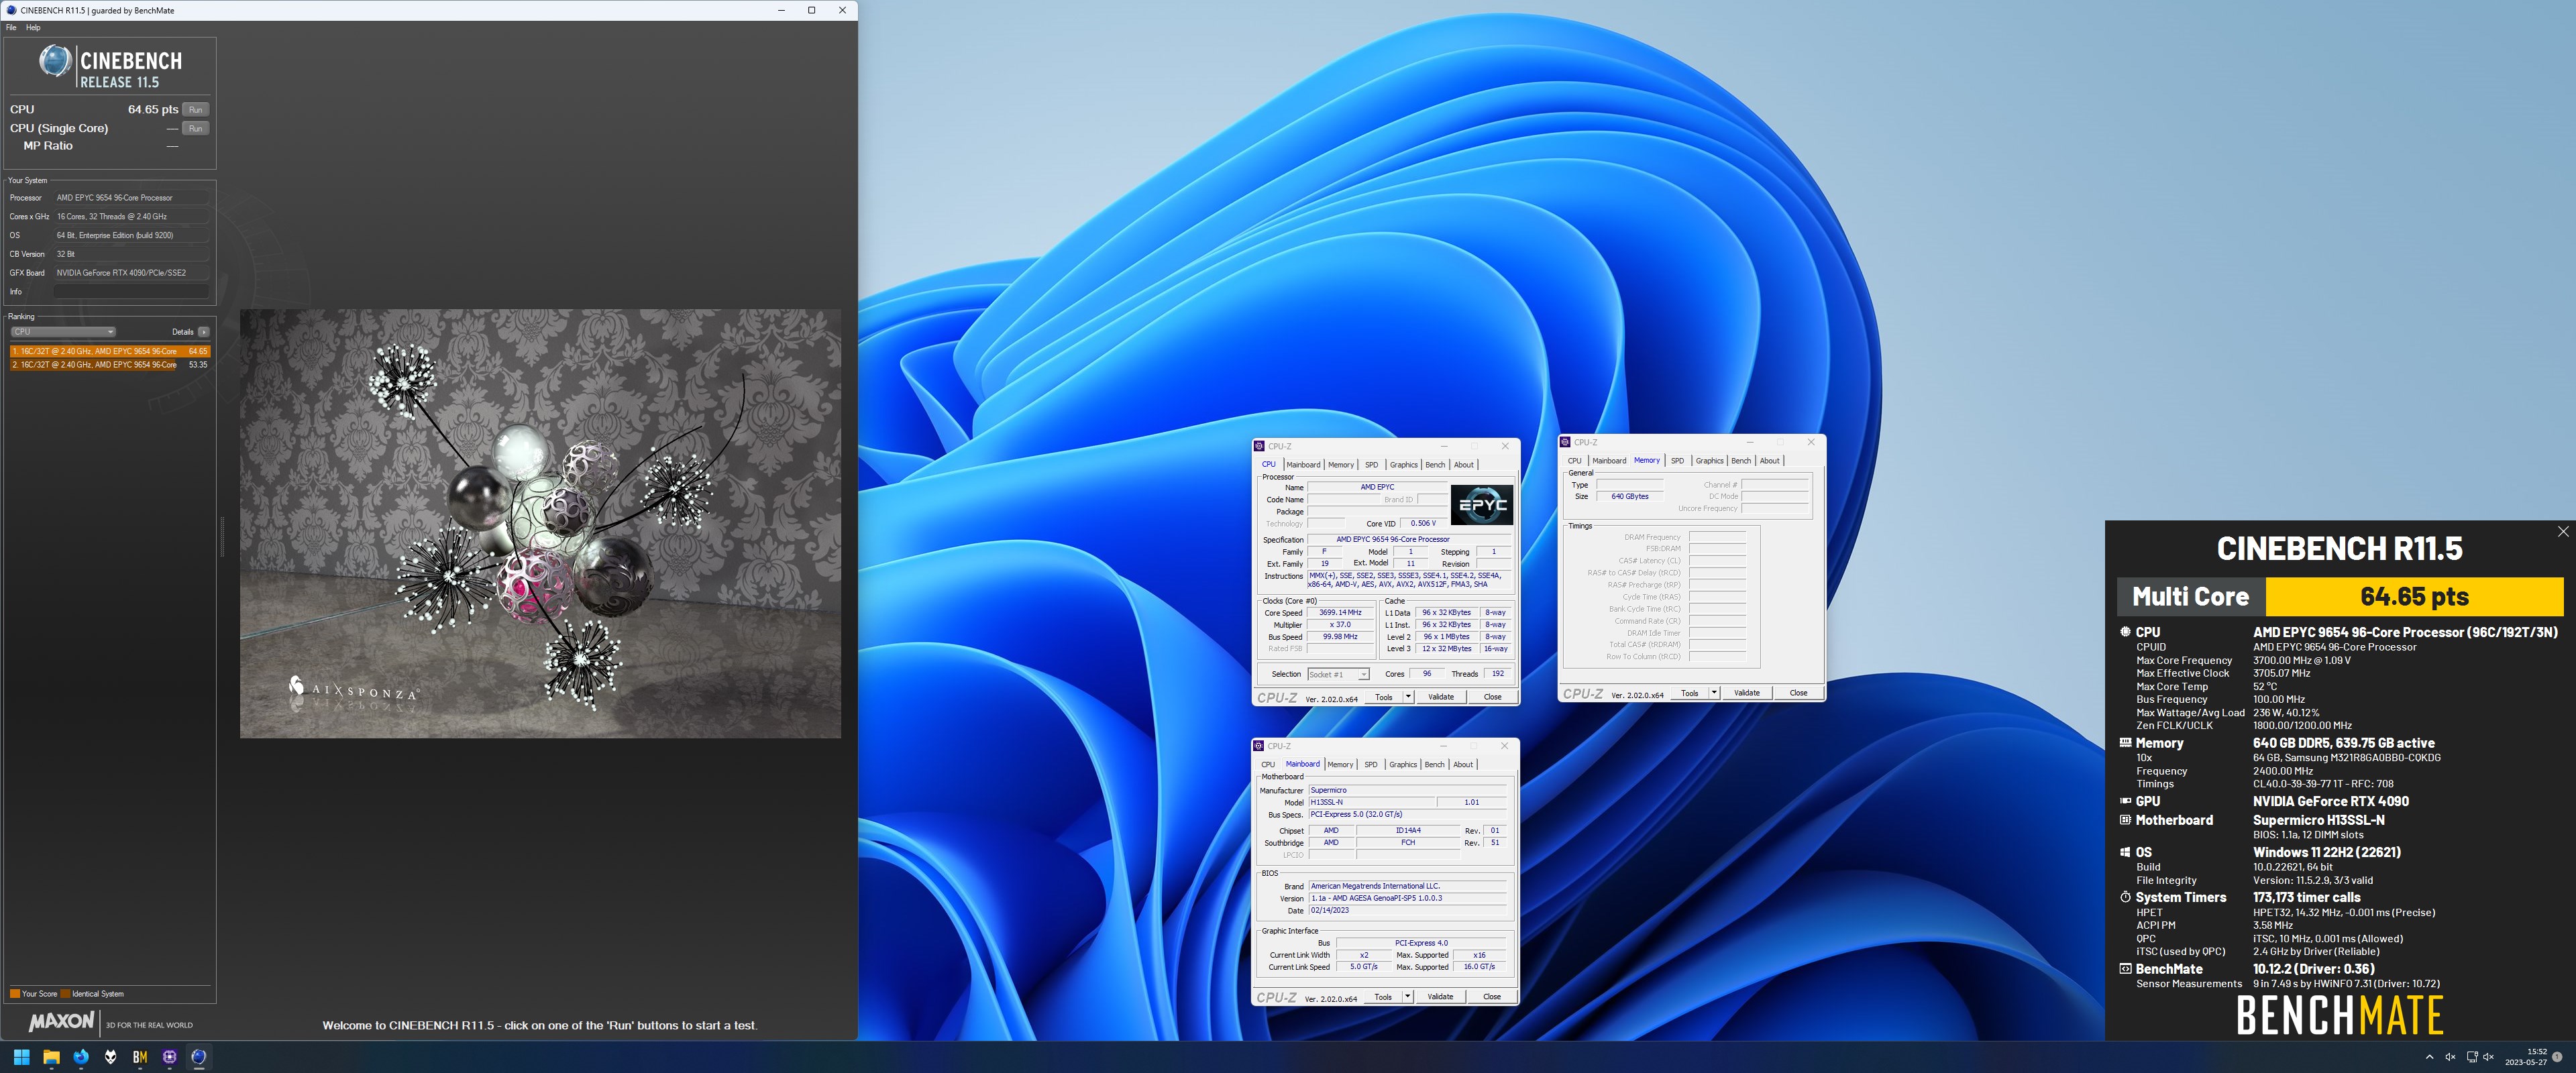Open the CPU tab in the Memory-tab CPU-Z window
This screenshot has width=2576, height=1073.
pyautogui.click(x=1574, y=460)
